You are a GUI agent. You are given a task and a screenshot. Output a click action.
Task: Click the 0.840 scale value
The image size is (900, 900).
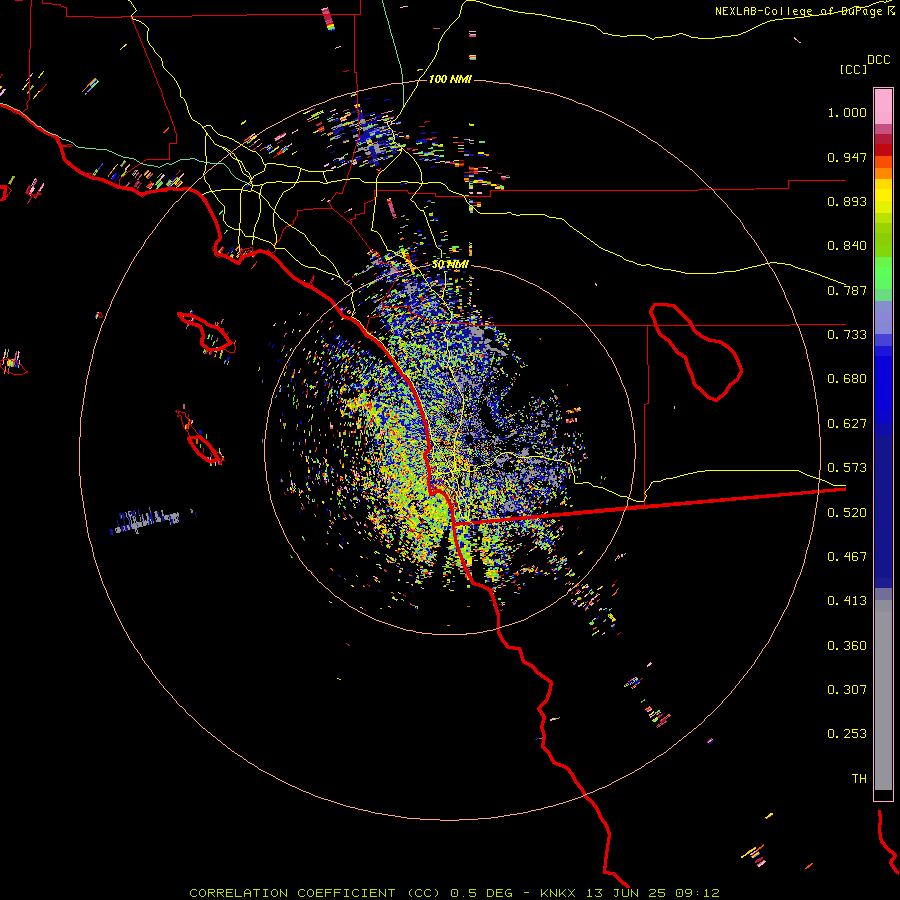(x=847, y=246)
